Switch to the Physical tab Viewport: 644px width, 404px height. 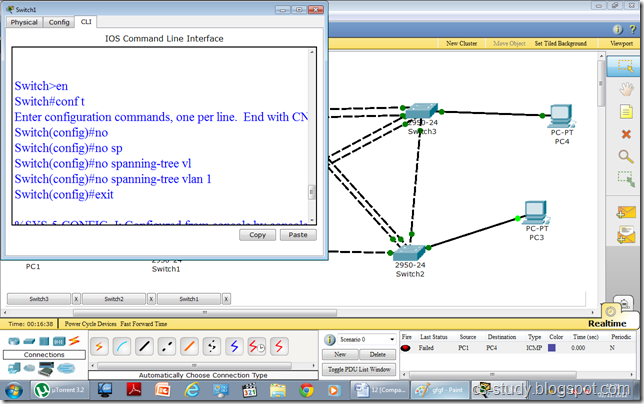[x=24, y=21]
